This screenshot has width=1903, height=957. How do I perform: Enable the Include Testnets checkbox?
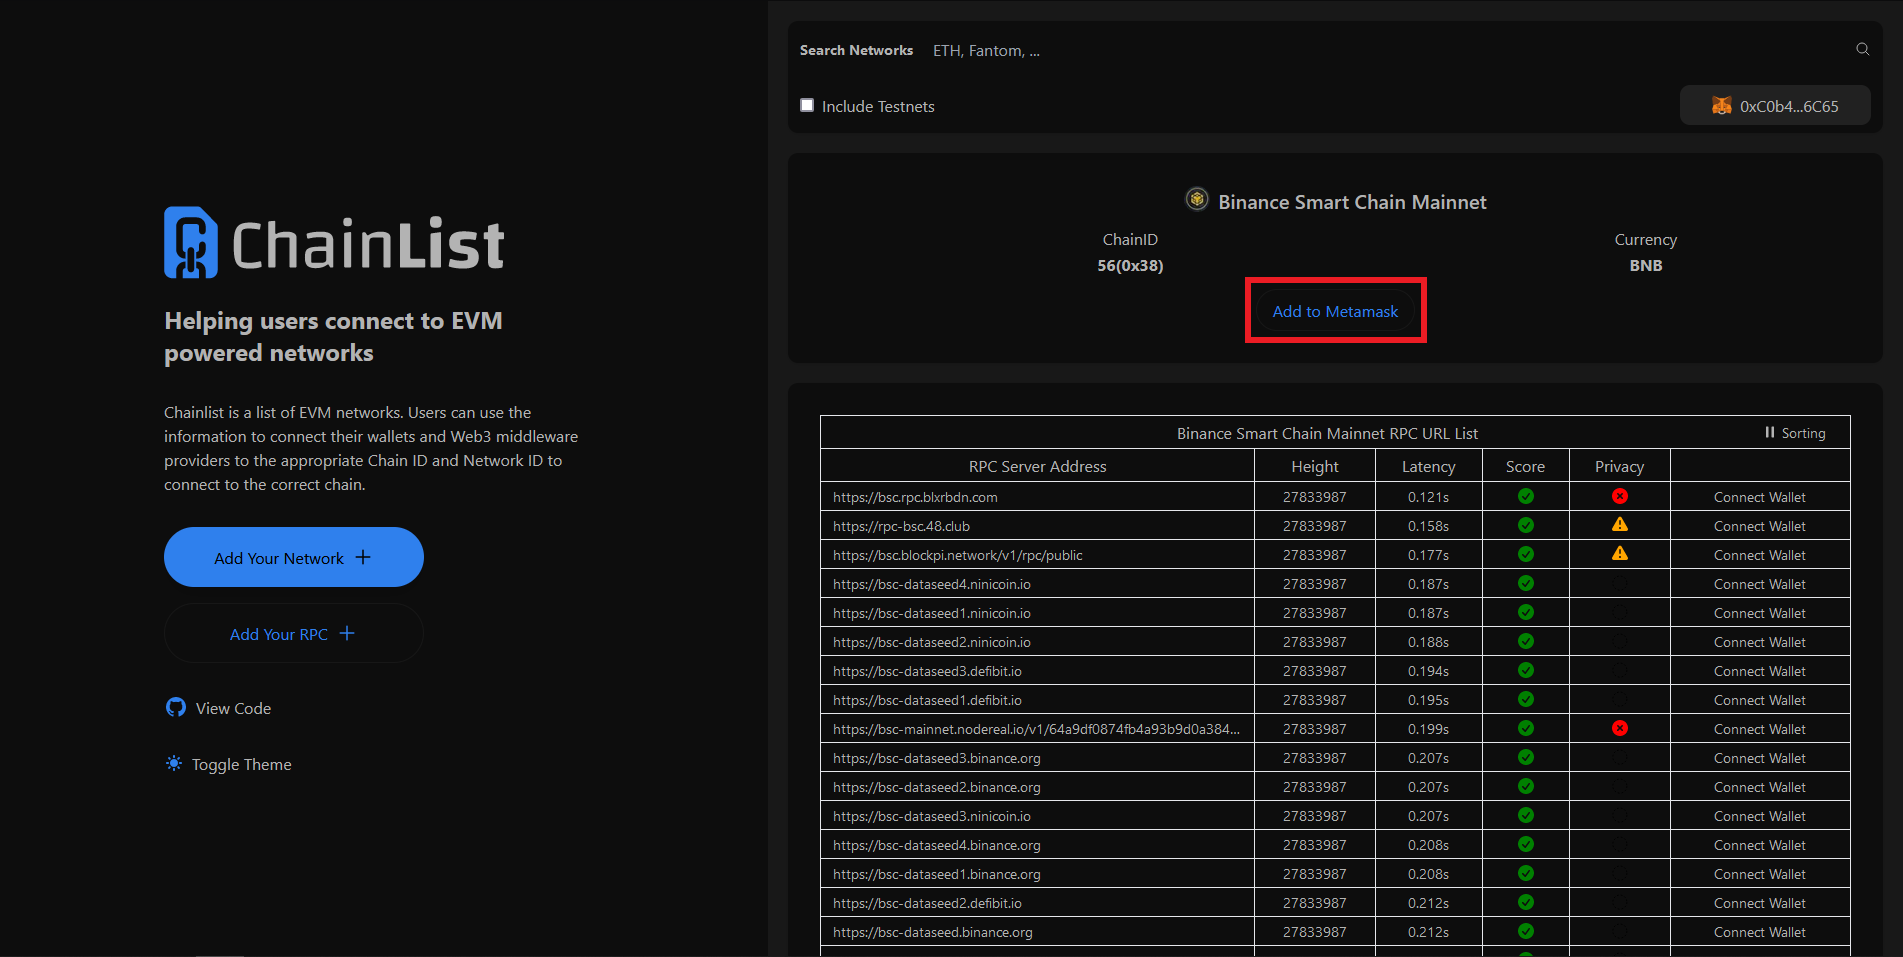(807, 106)
